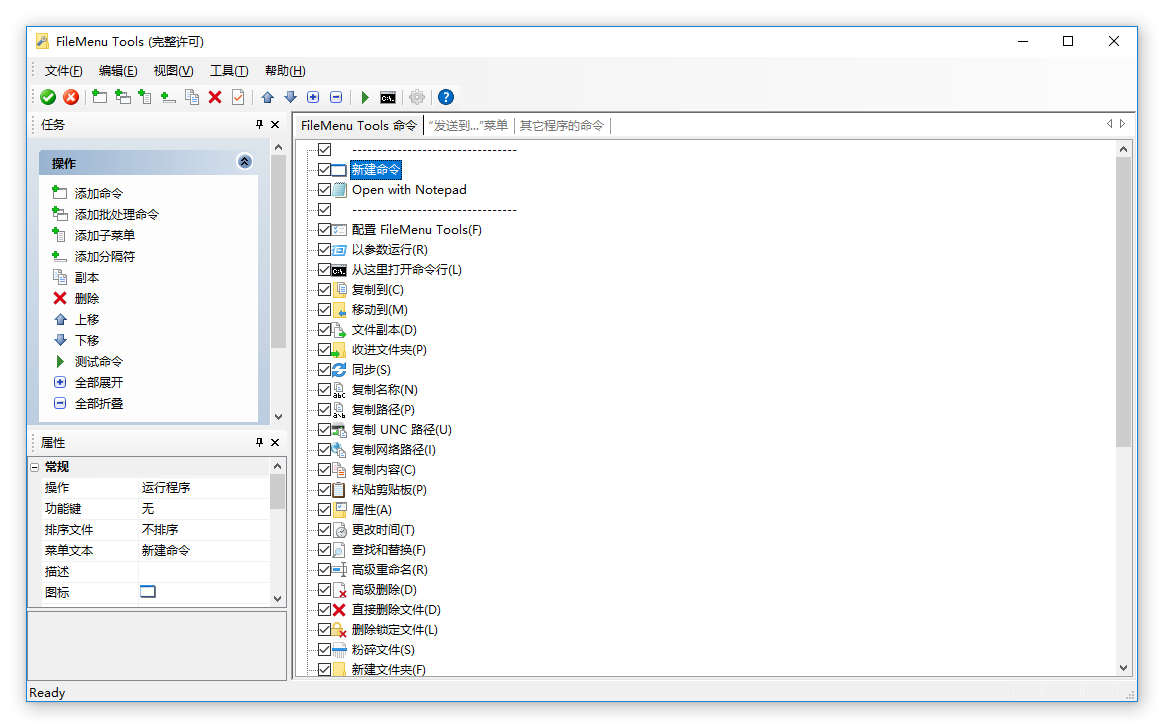Open the 工具(T) menu
The width and height of the screenshot is (1164, 728).
(x=229, y=70)
